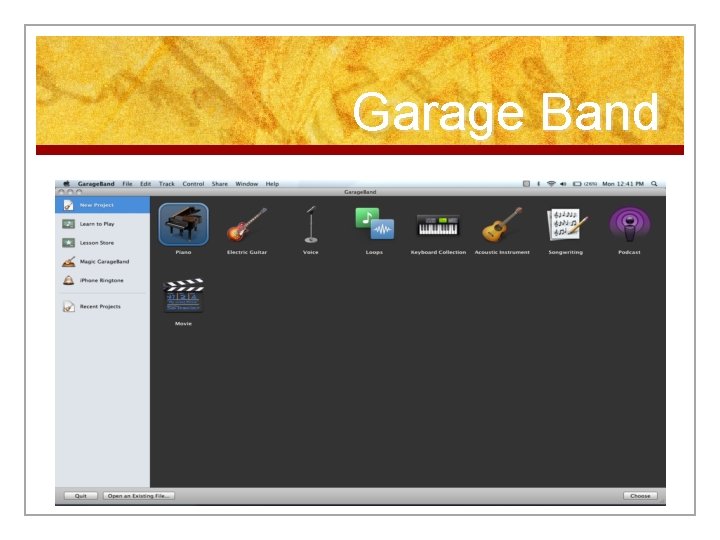The width and height of the screenshot is (720, 540).
Task: Click the battery status icon
Action: [577, 184]
